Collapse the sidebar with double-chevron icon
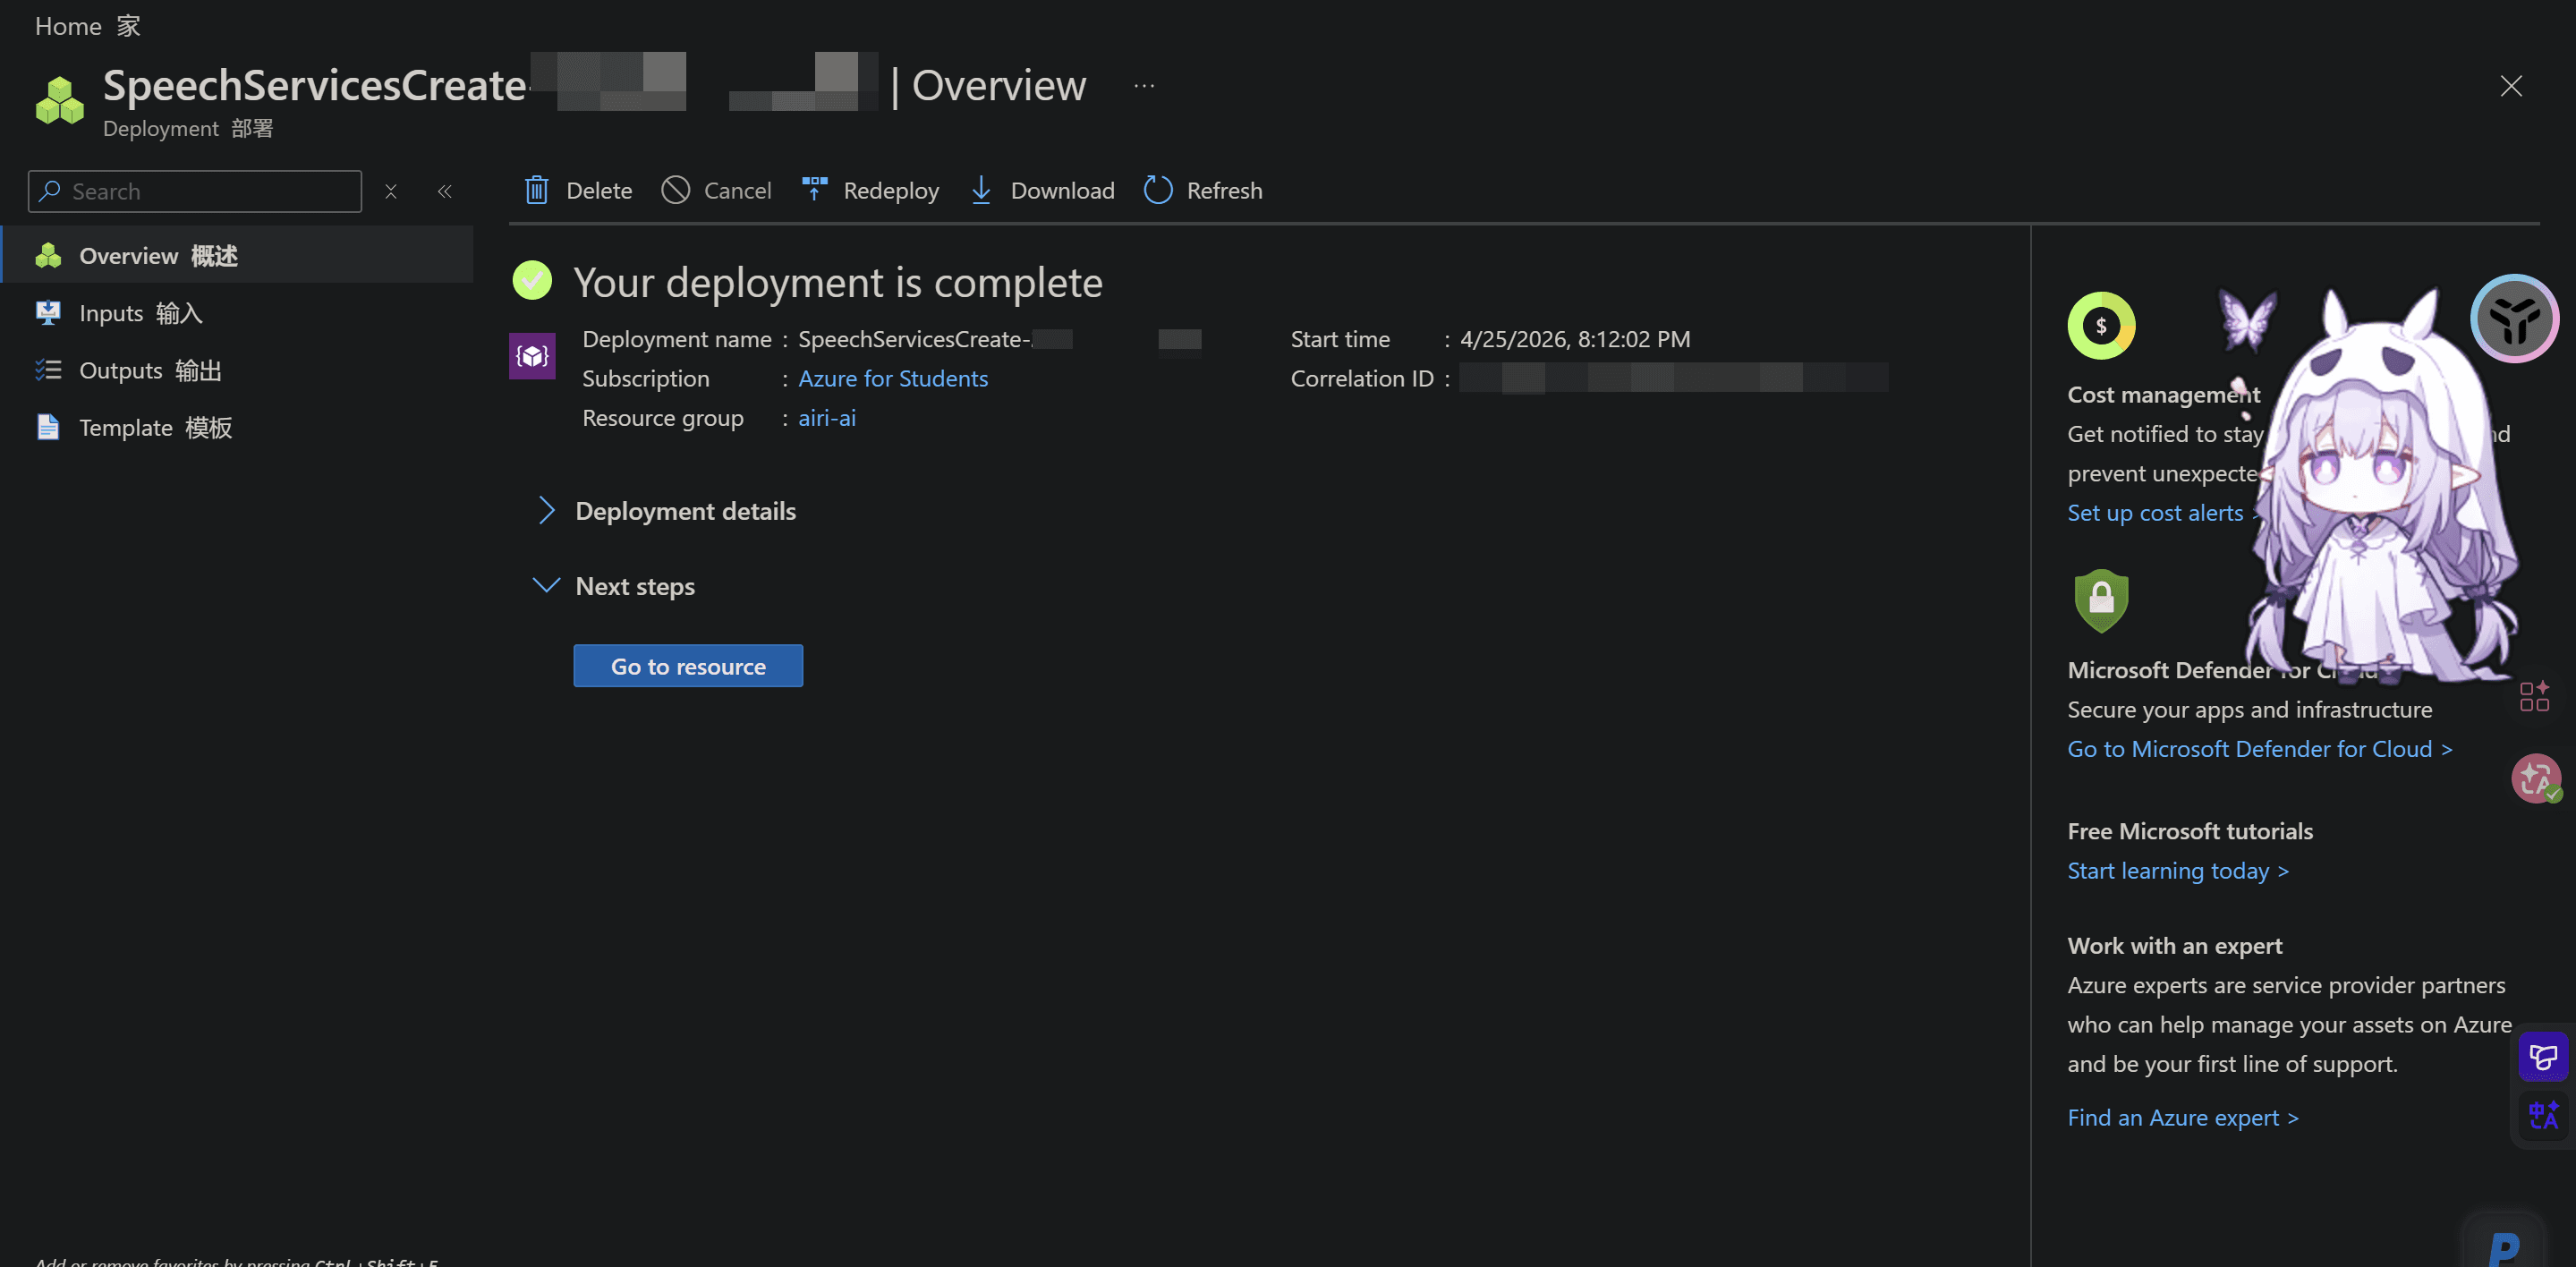2576x1267 pixels. point(445,191)
